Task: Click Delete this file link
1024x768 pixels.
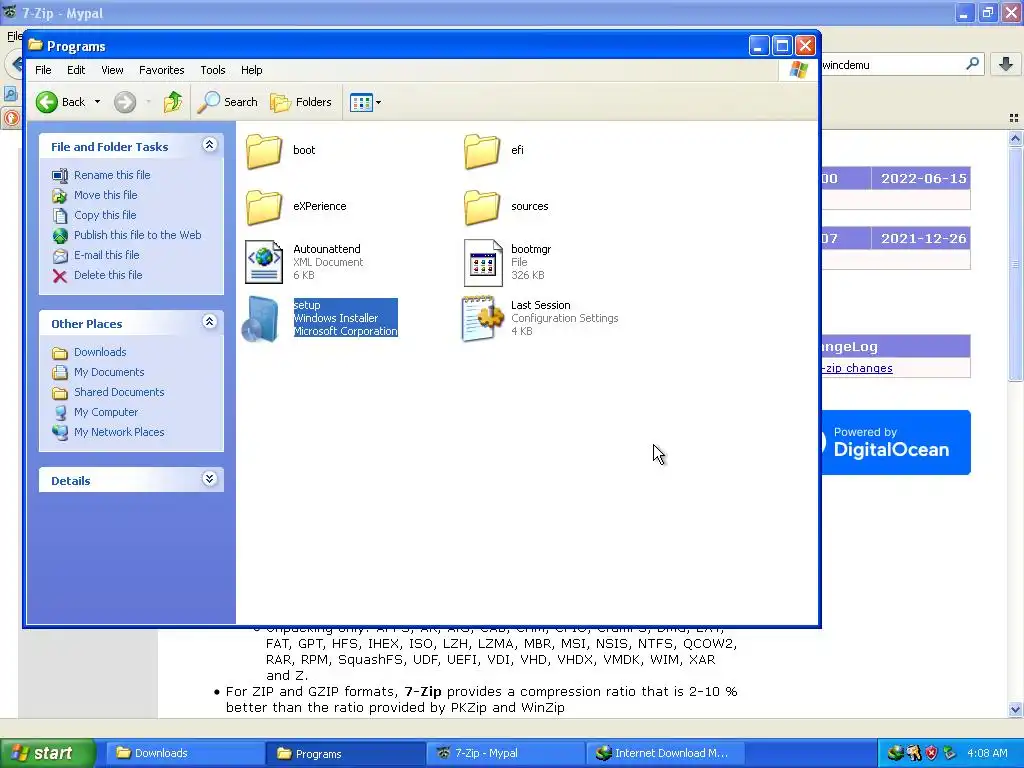Action: click(108, 275)
